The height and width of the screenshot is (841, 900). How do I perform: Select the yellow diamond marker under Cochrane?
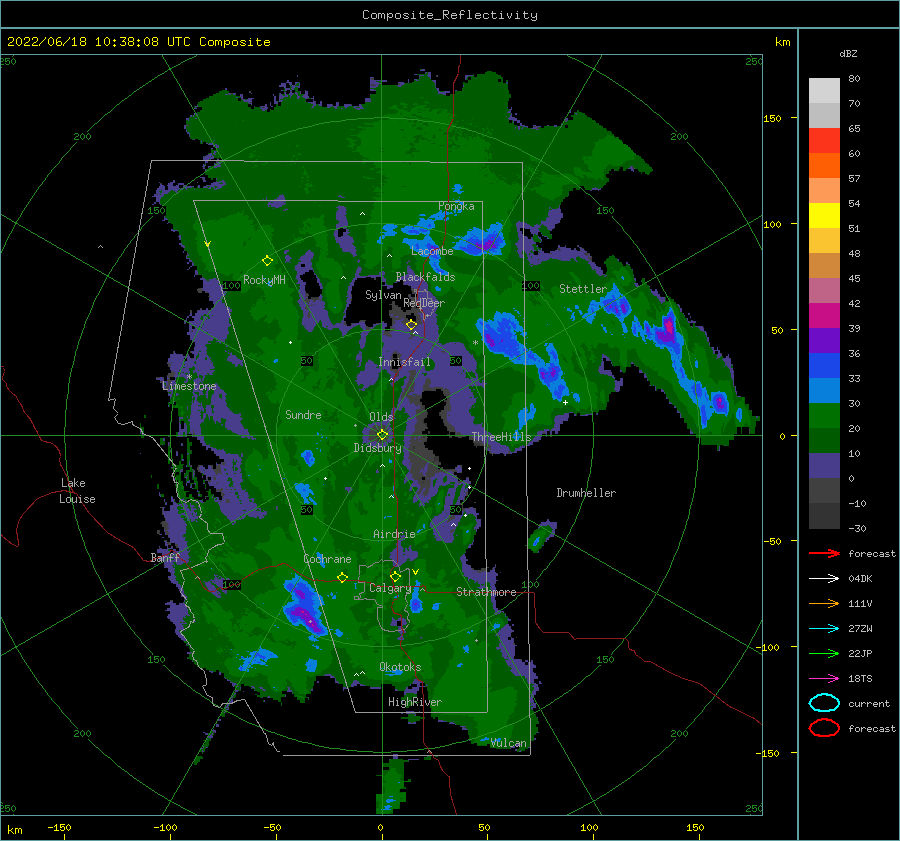[342, 577]
